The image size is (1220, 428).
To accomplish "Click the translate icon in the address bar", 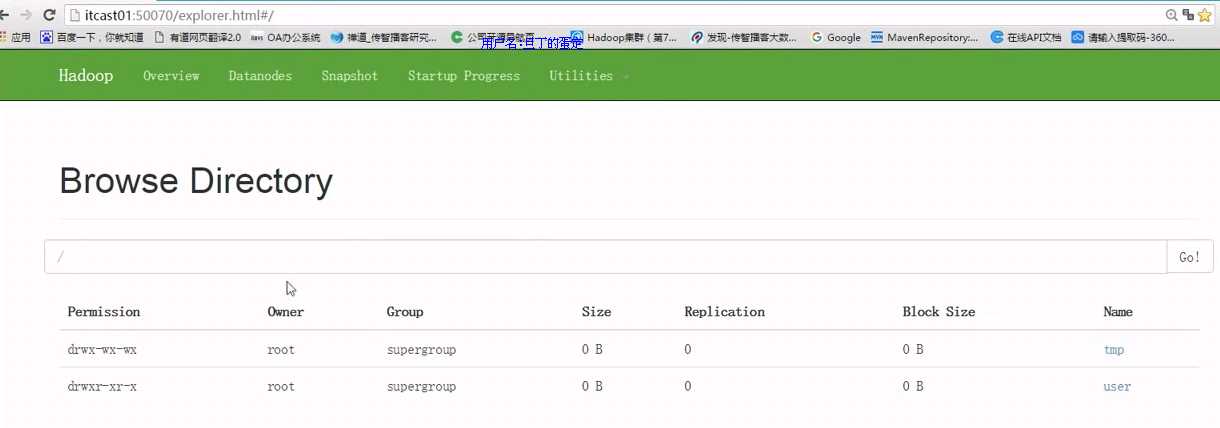I will pyautogui.click(x=1188, y=15).
